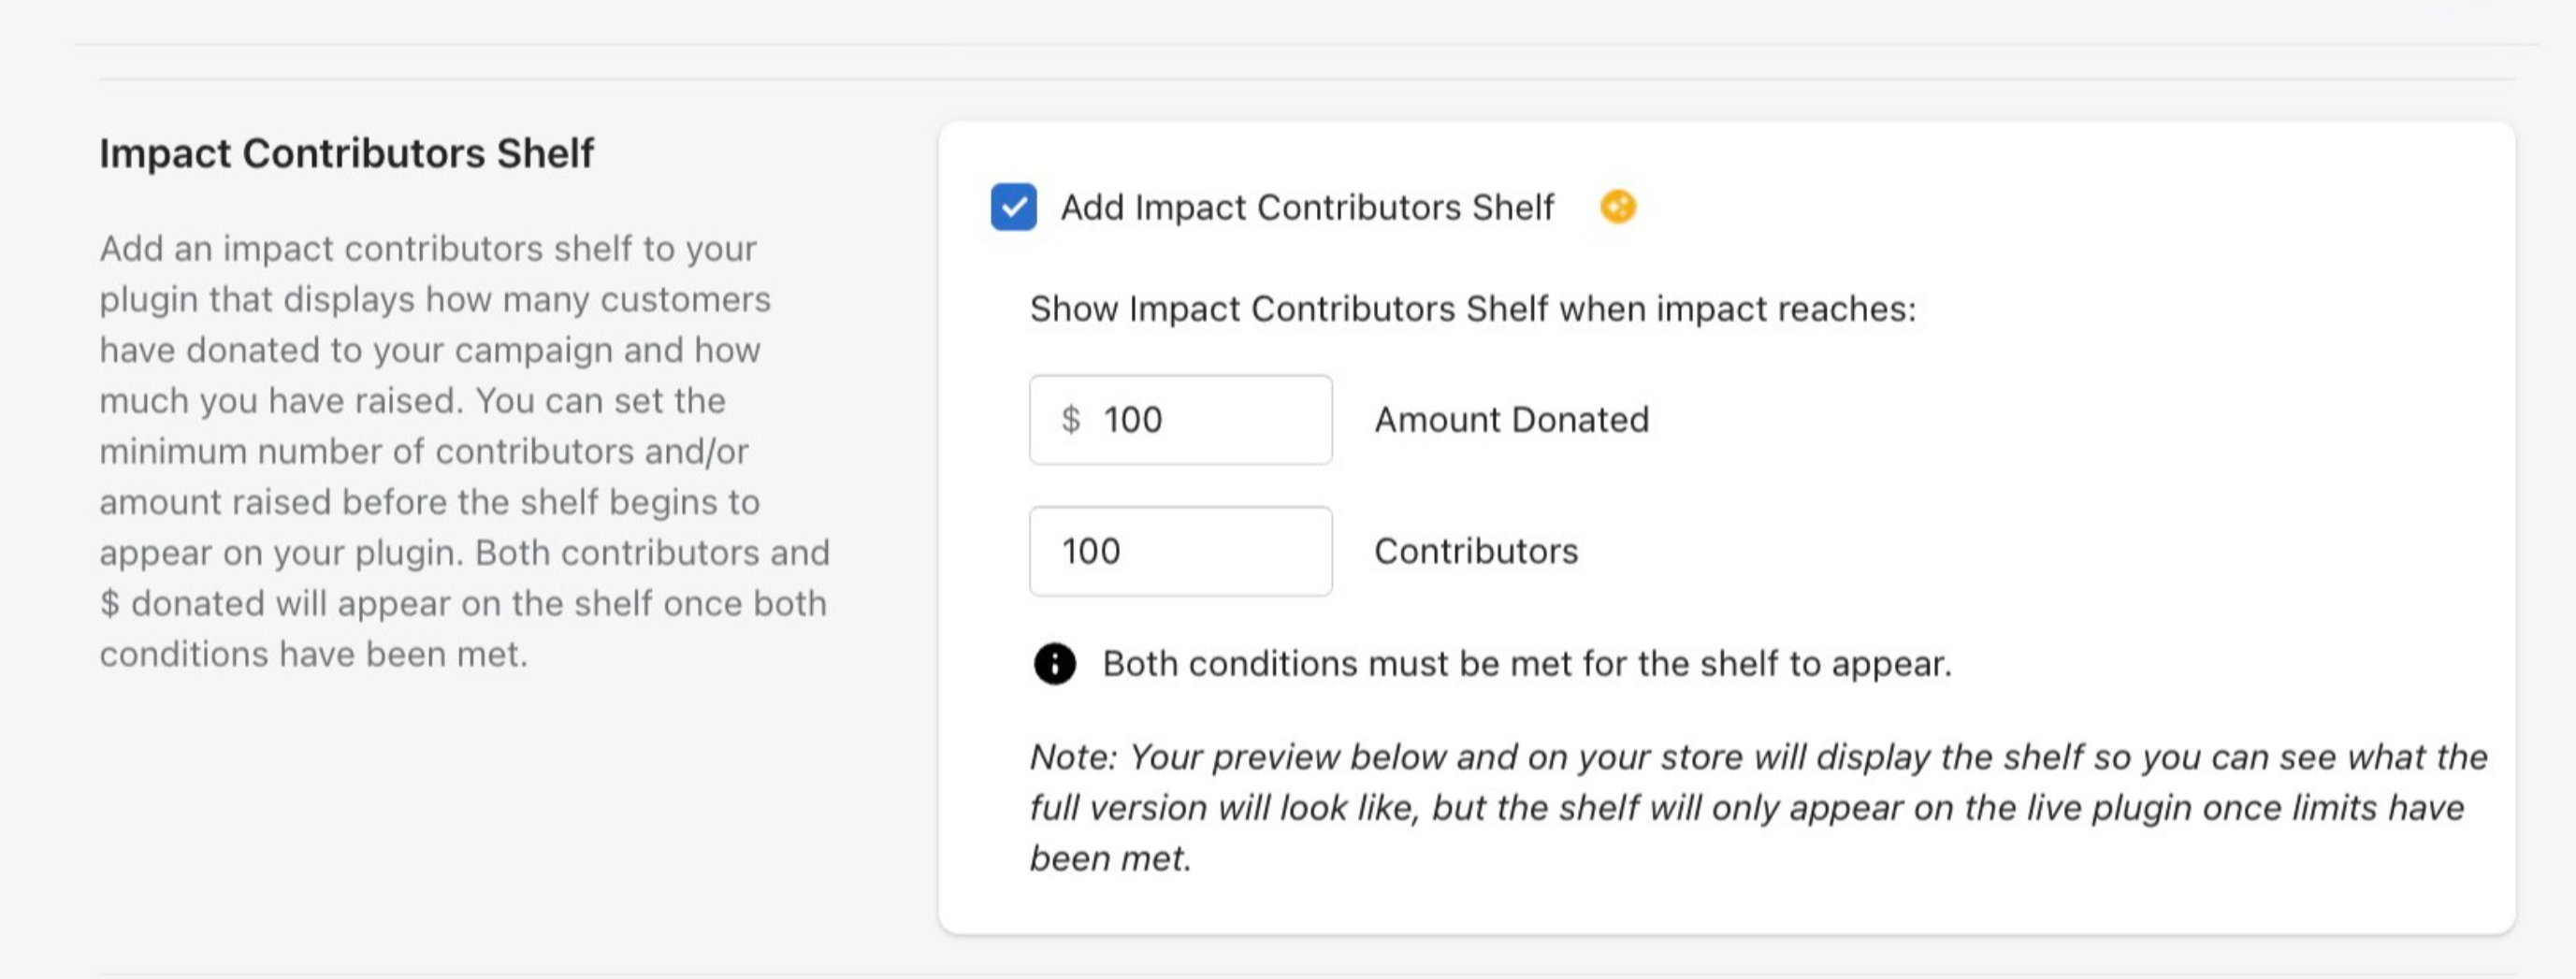
Task: Click 'plugin that displays how many customers' line
Action: point(435,299)
